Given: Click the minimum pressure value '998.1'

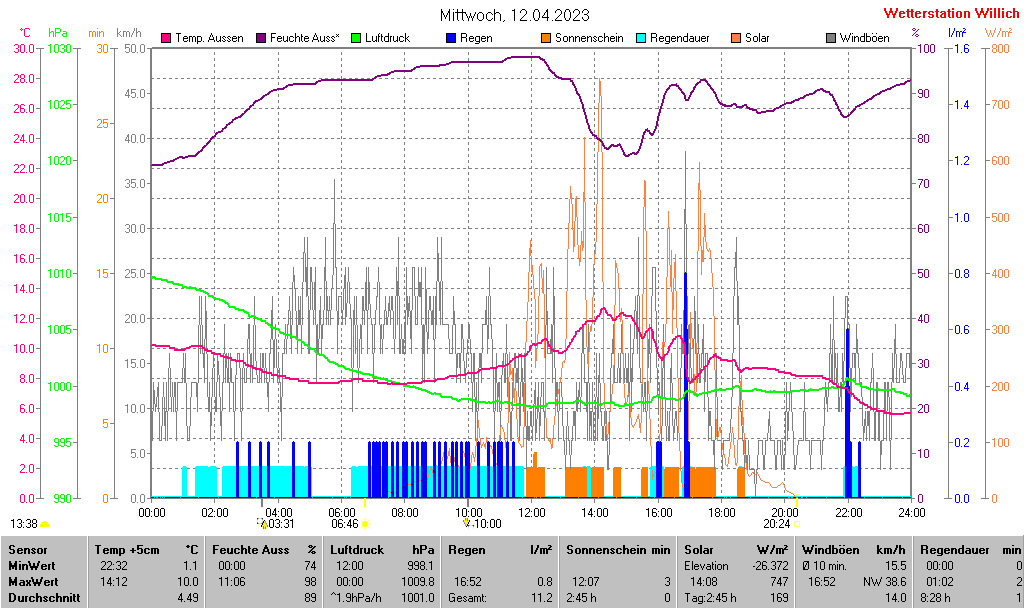Looking at the screenshot, I should (x=421, y=566).
